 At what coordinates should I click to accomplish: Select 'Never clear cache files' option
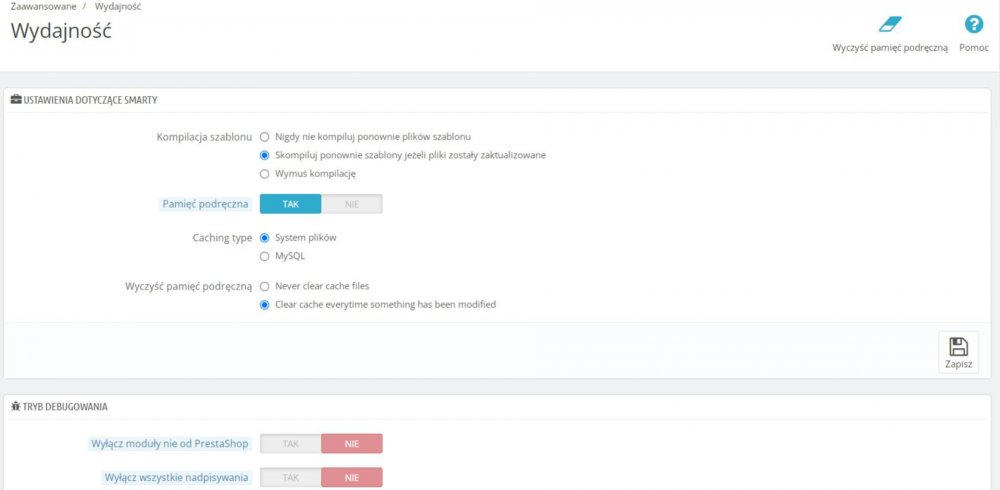(265, 286)
